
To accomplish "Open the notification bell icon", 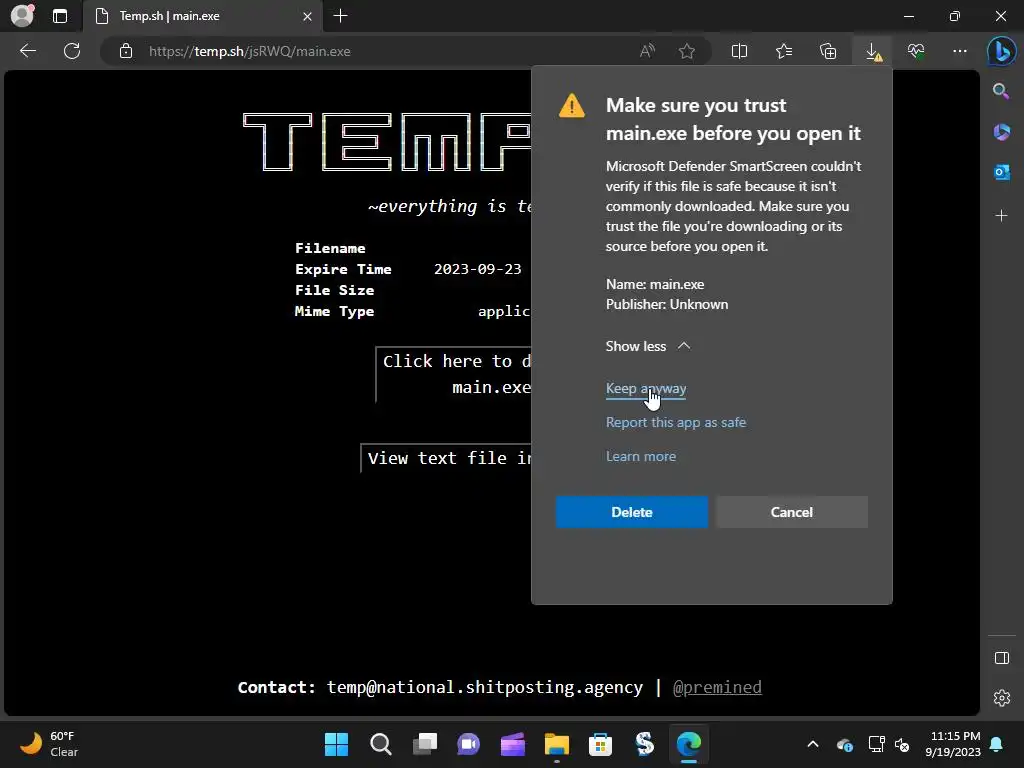I will click(997, 744).
